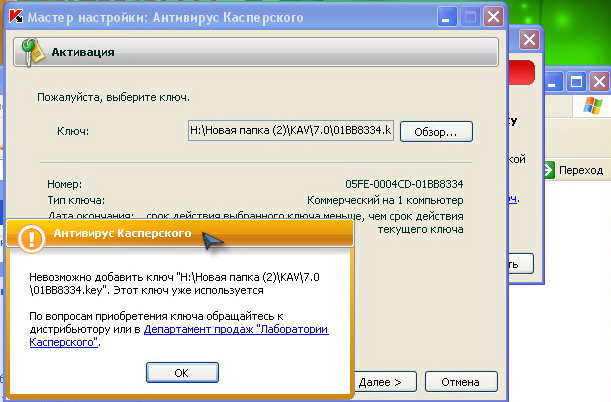Click the Активация section header

[250, 52]
